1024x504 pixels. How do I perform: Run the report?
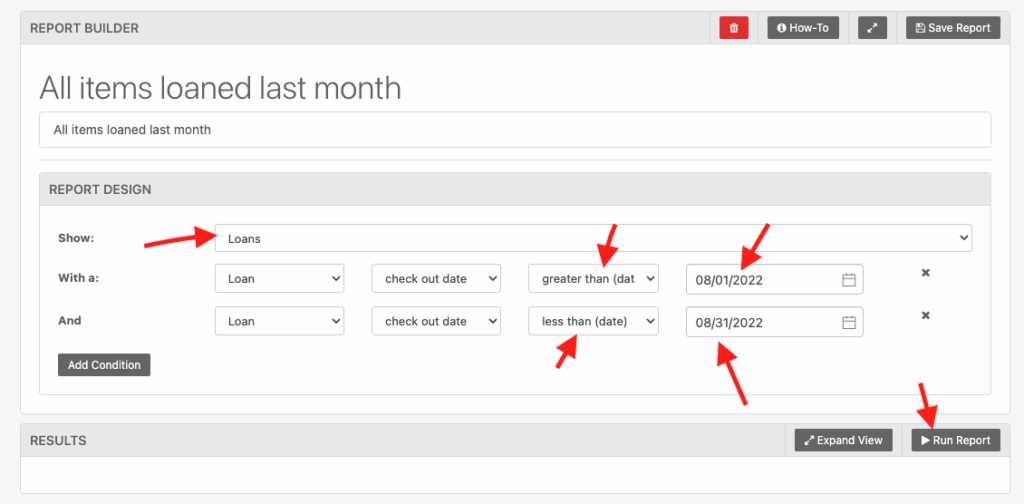[x=955, y=440]
